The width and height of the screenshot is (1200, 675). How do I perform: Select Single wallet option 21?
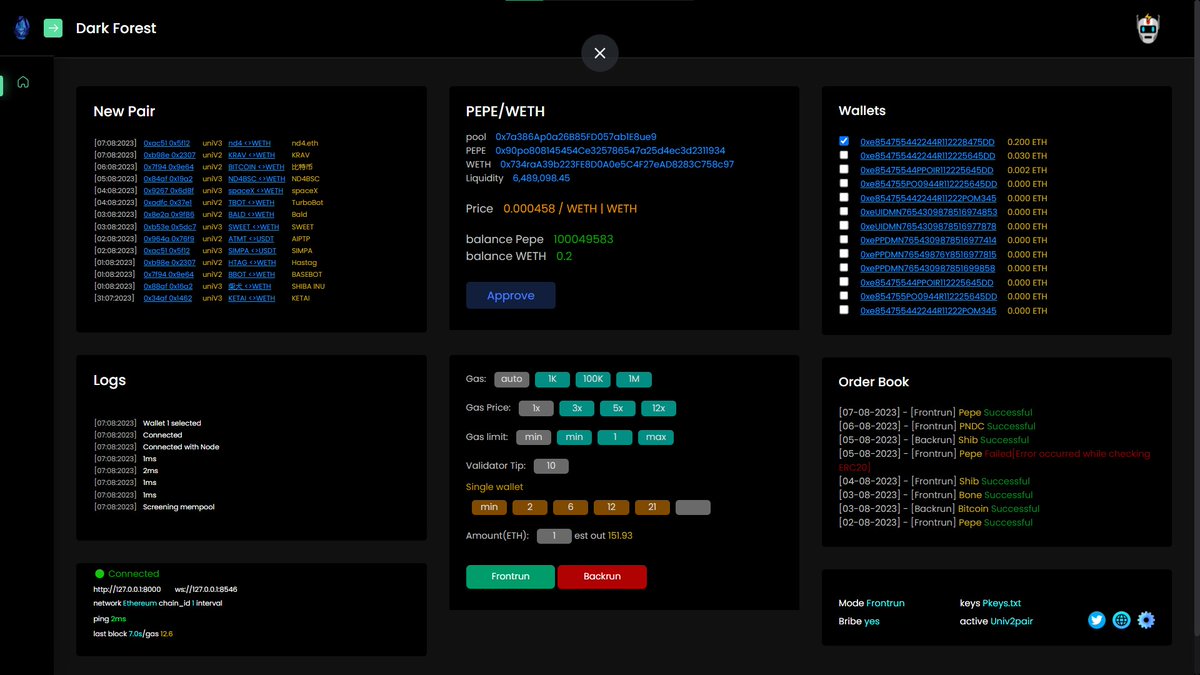652,507
